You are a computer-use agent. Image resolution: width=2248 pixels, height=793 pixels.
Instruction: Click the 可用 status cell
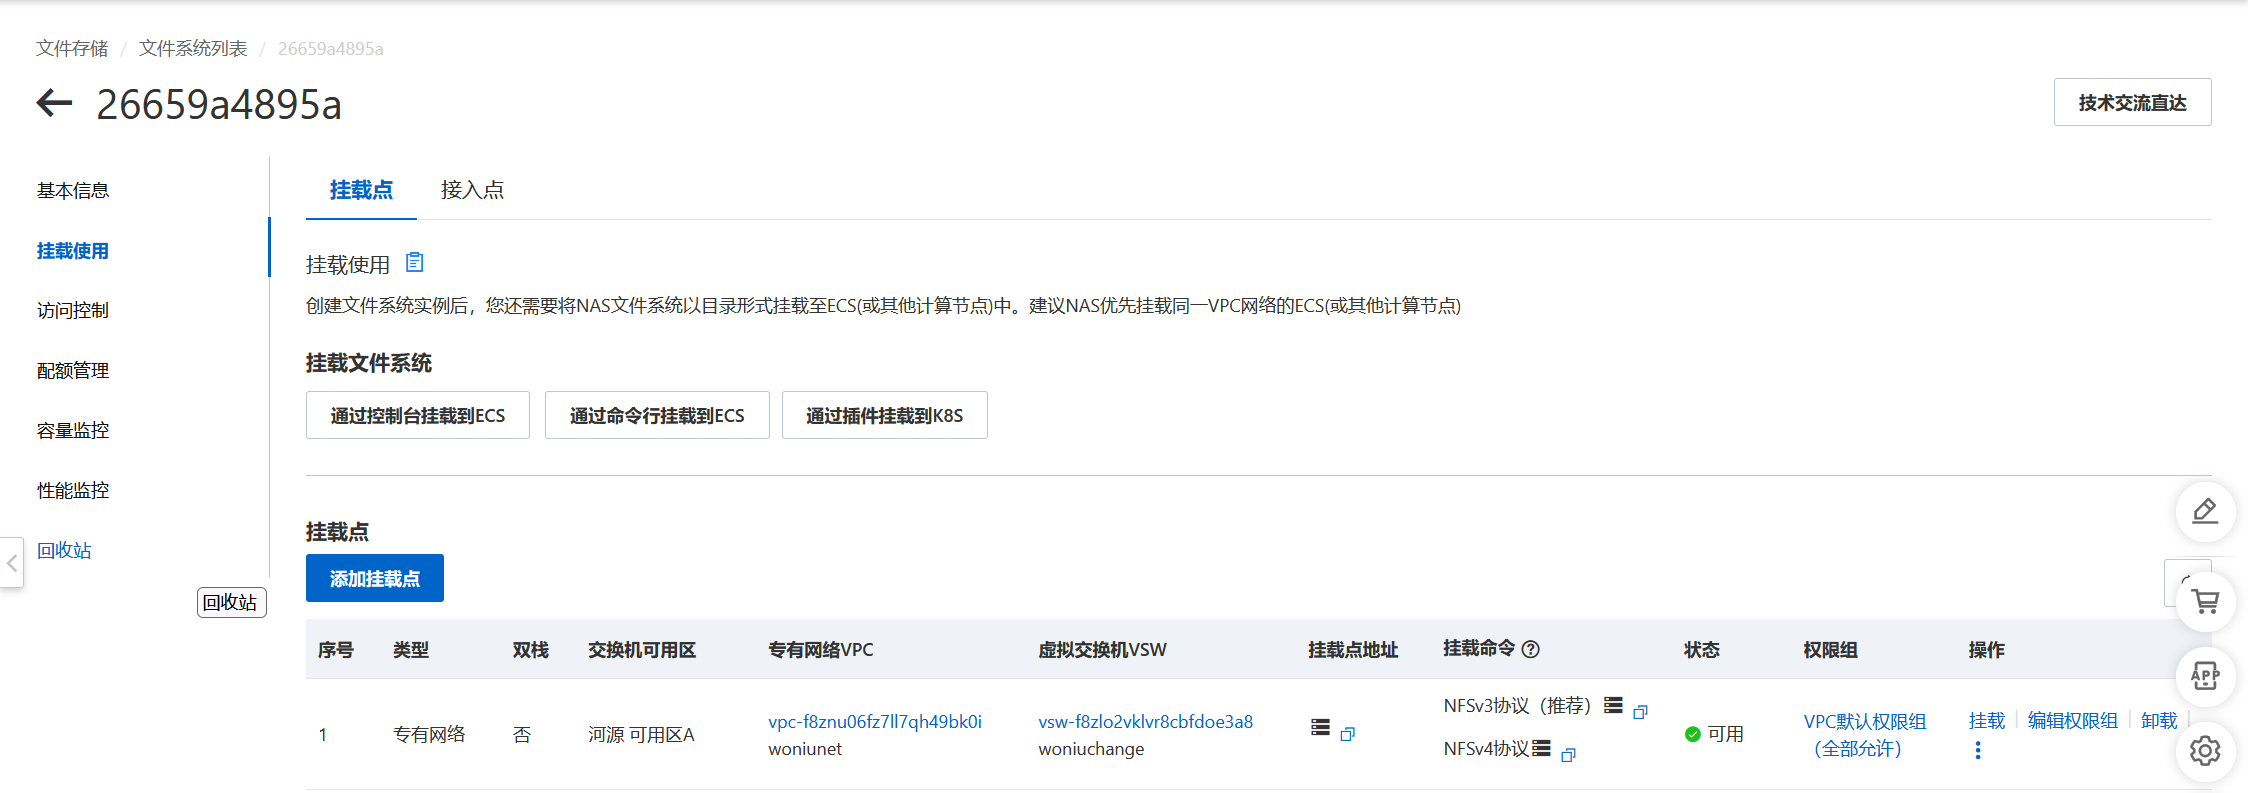tap(1714, 734)
